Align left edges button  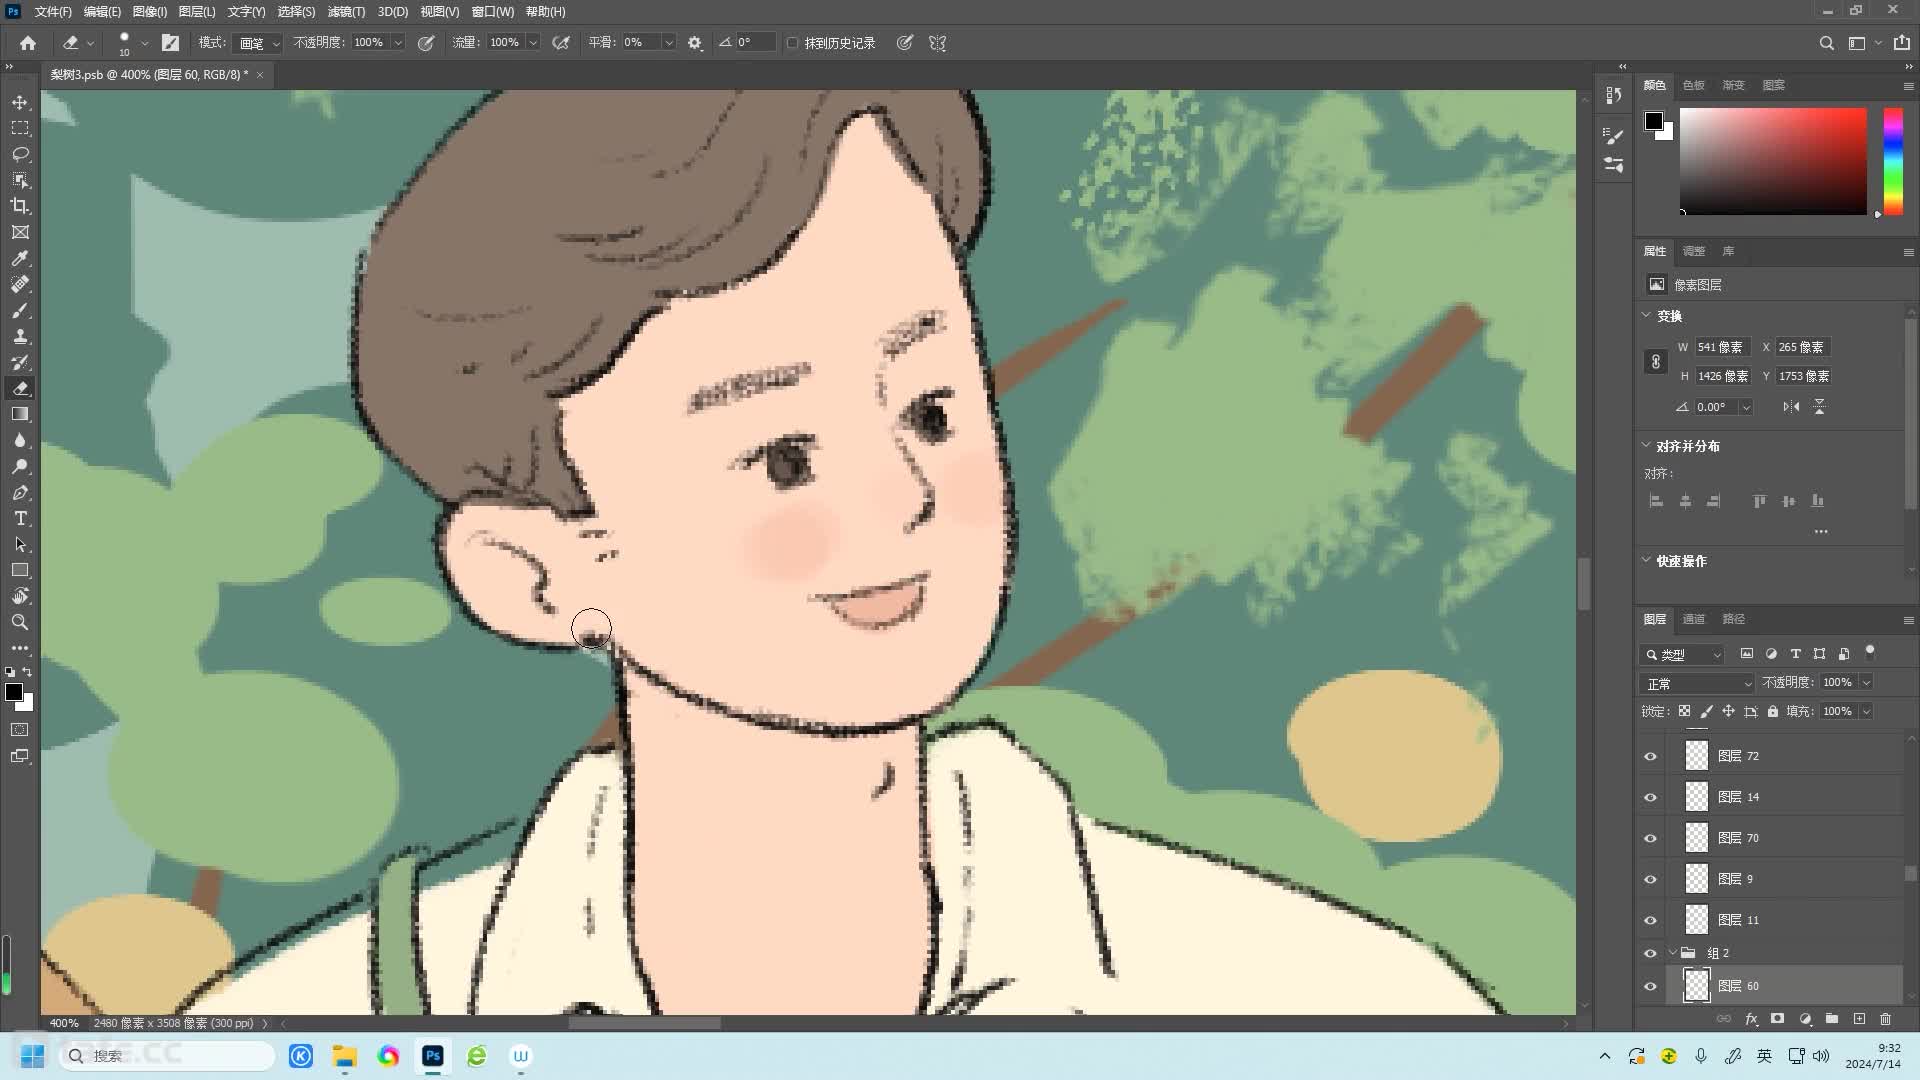coord(1656,501)
